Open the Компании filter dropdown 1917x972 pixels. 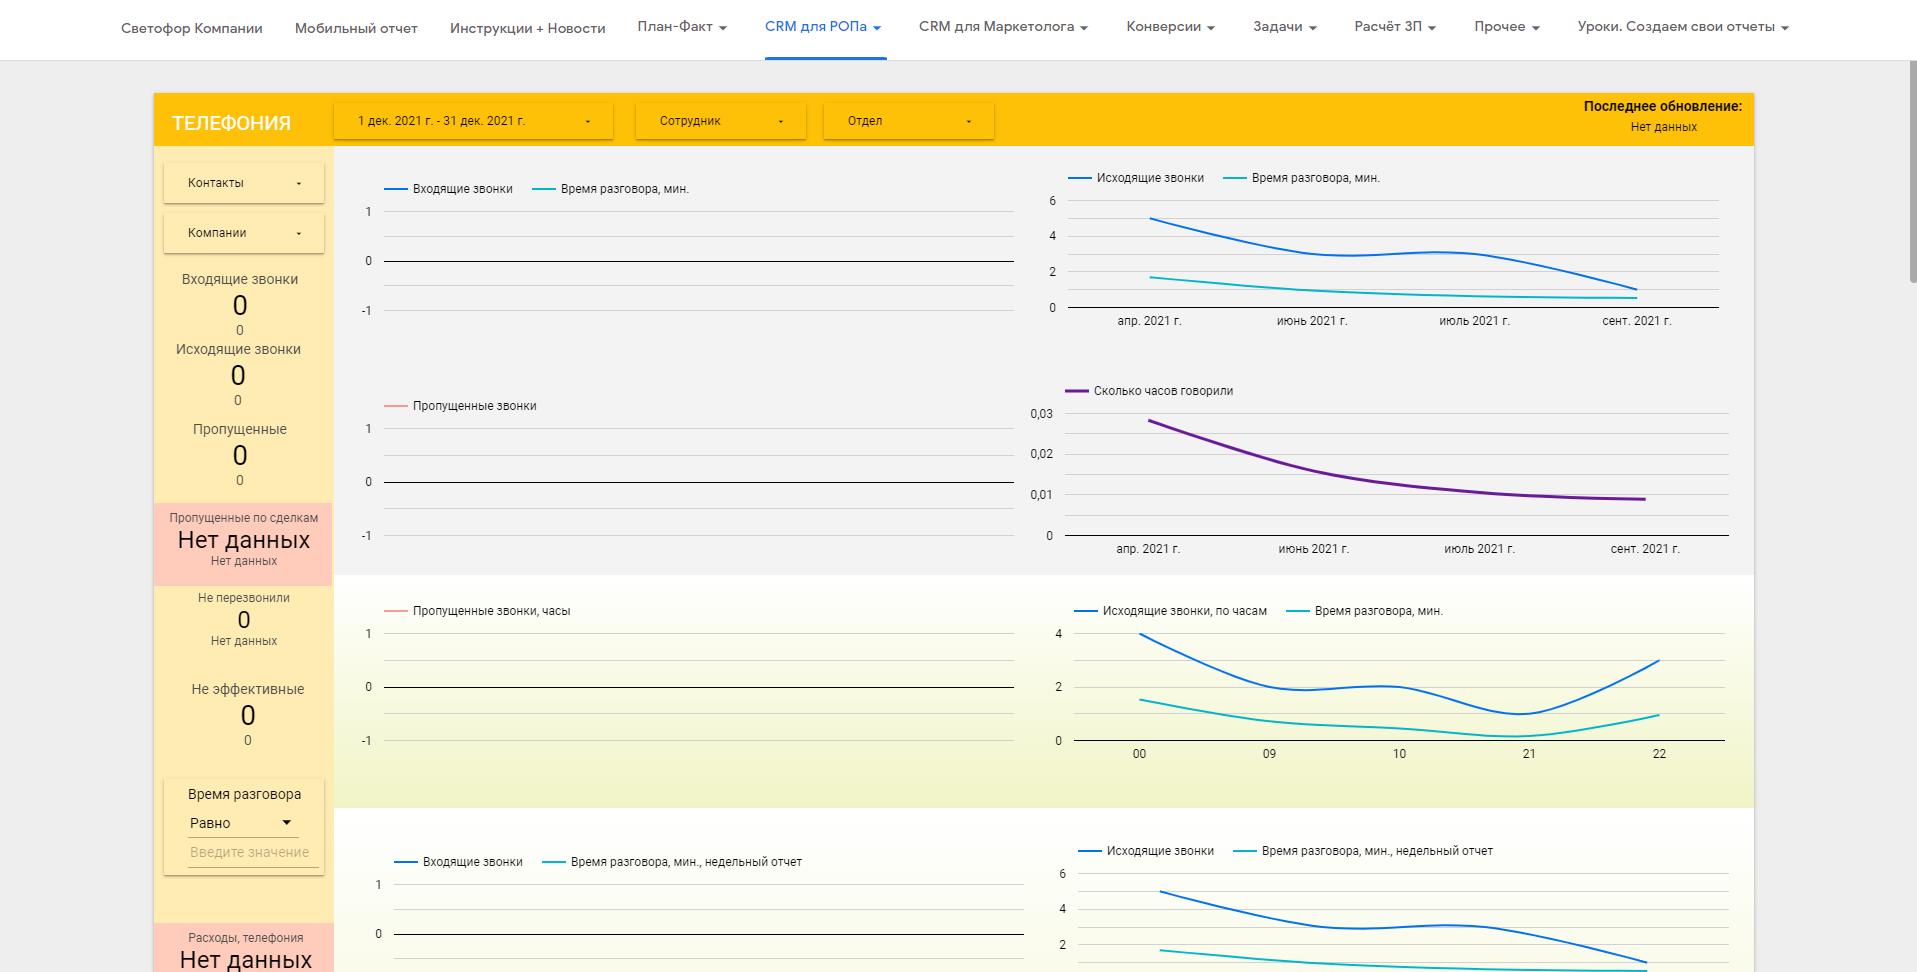click(244, 233)
